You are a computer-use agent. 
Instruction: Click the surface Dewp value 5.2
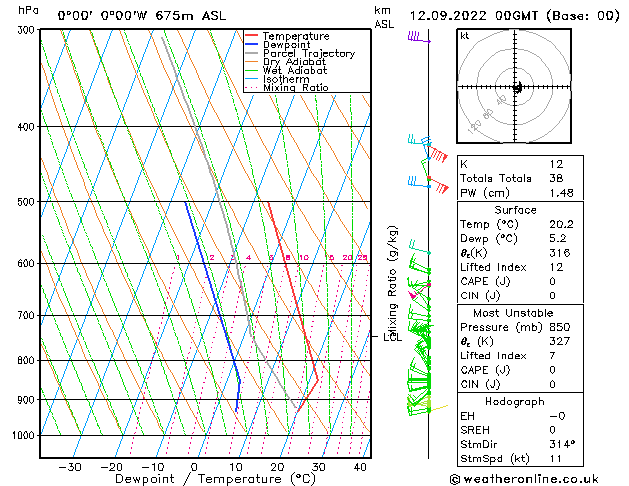tap(558, 239)
